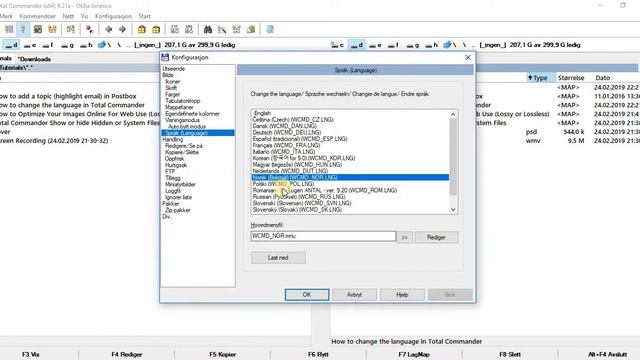This screenshot has width=640, height=360.
Task: Confirm with the OK button
Action: pos(307,295)
